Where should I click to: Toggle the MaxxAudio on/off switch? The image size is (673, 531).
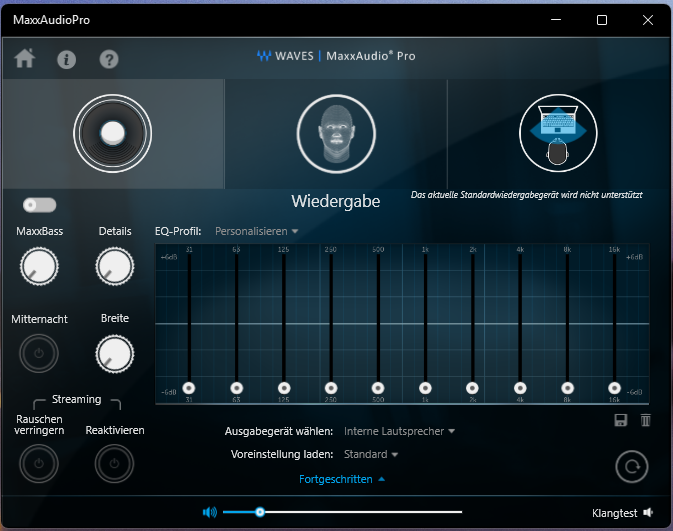(39, 205)
